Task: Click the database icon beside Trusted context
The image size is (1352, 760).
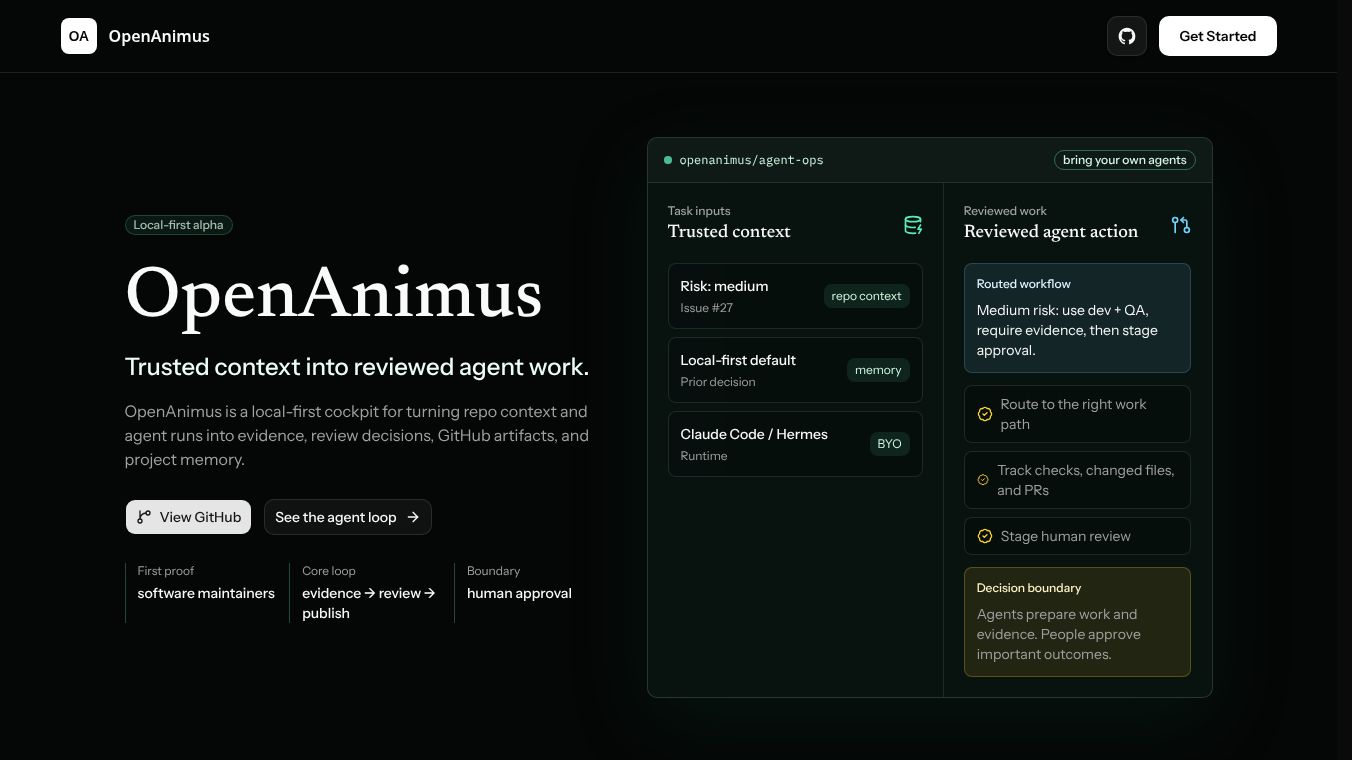Action: (912, 225)
